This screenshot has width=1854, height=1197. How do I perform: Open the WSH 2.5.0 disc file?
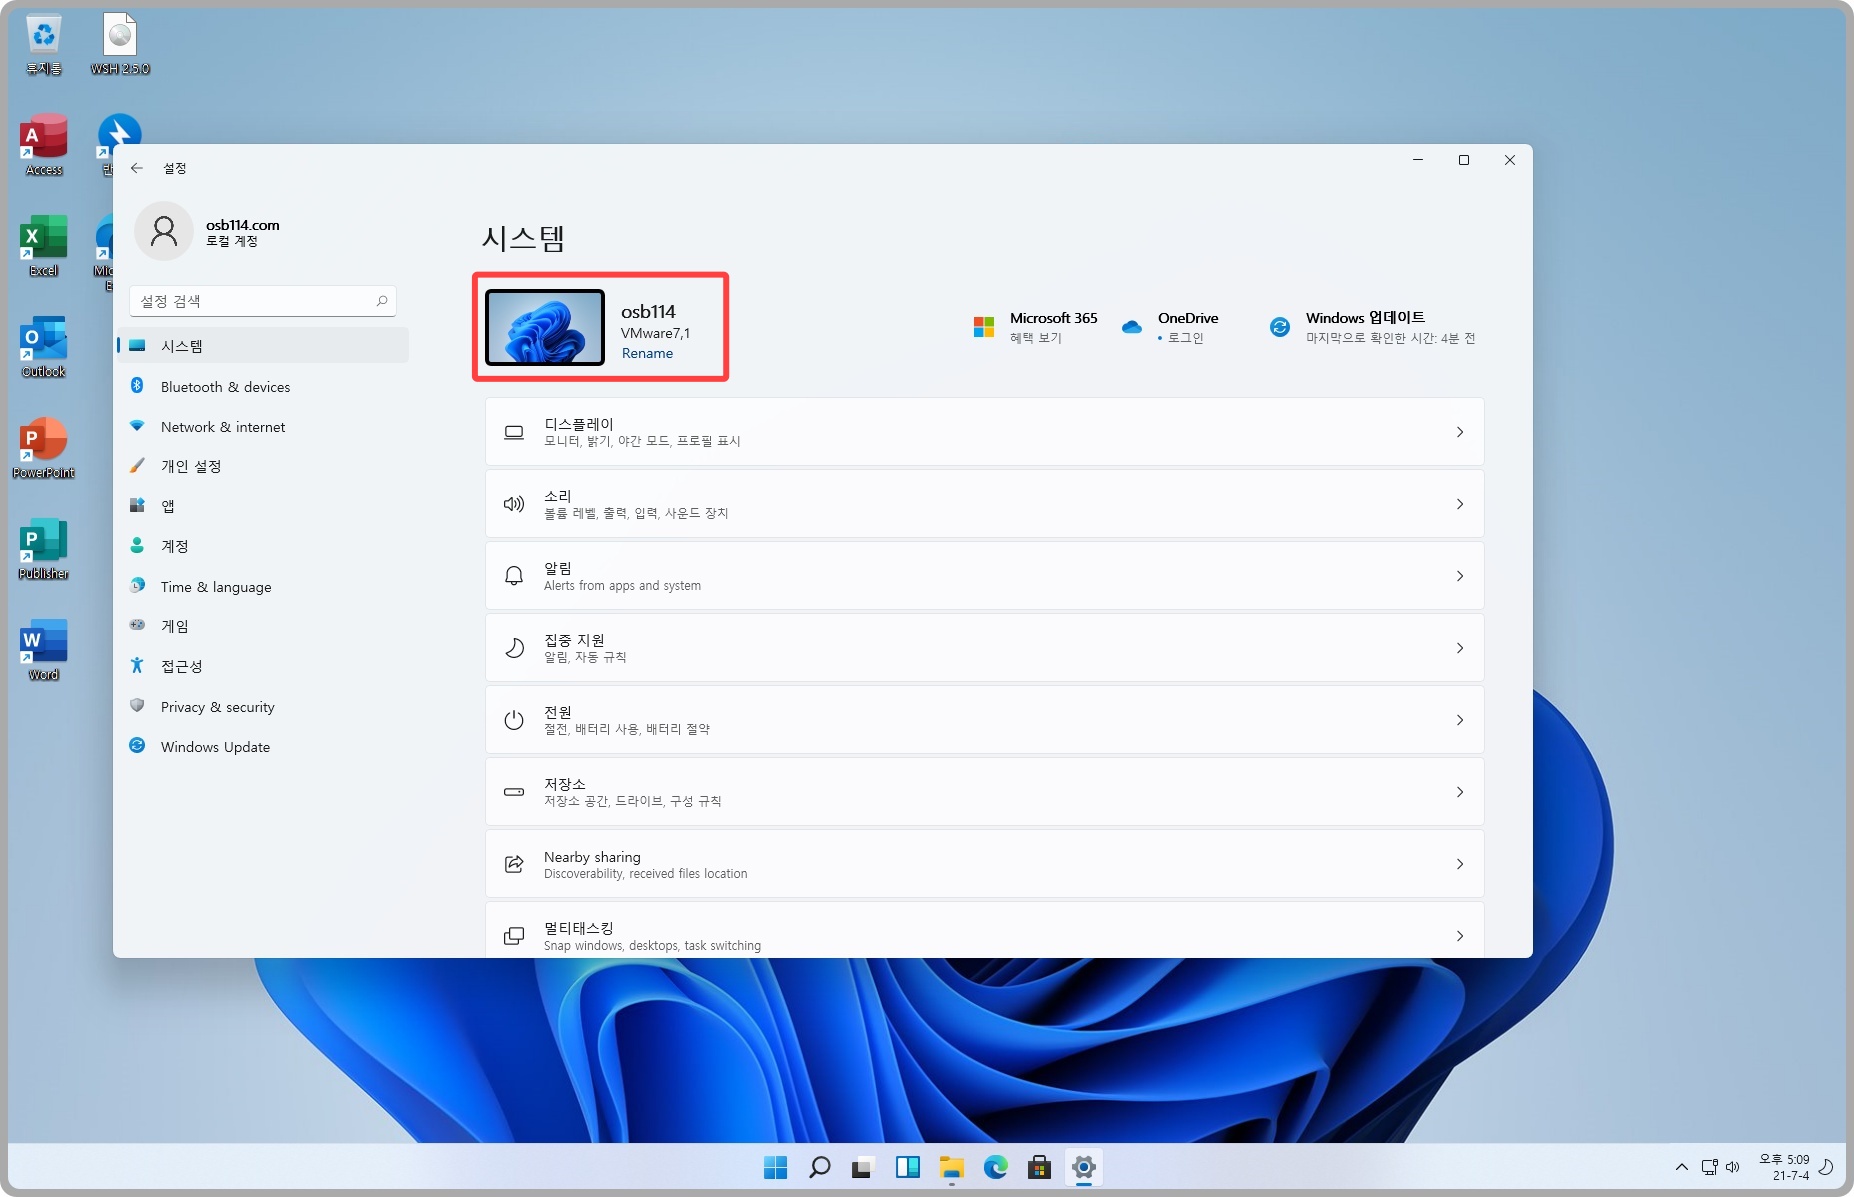[120, 45]
